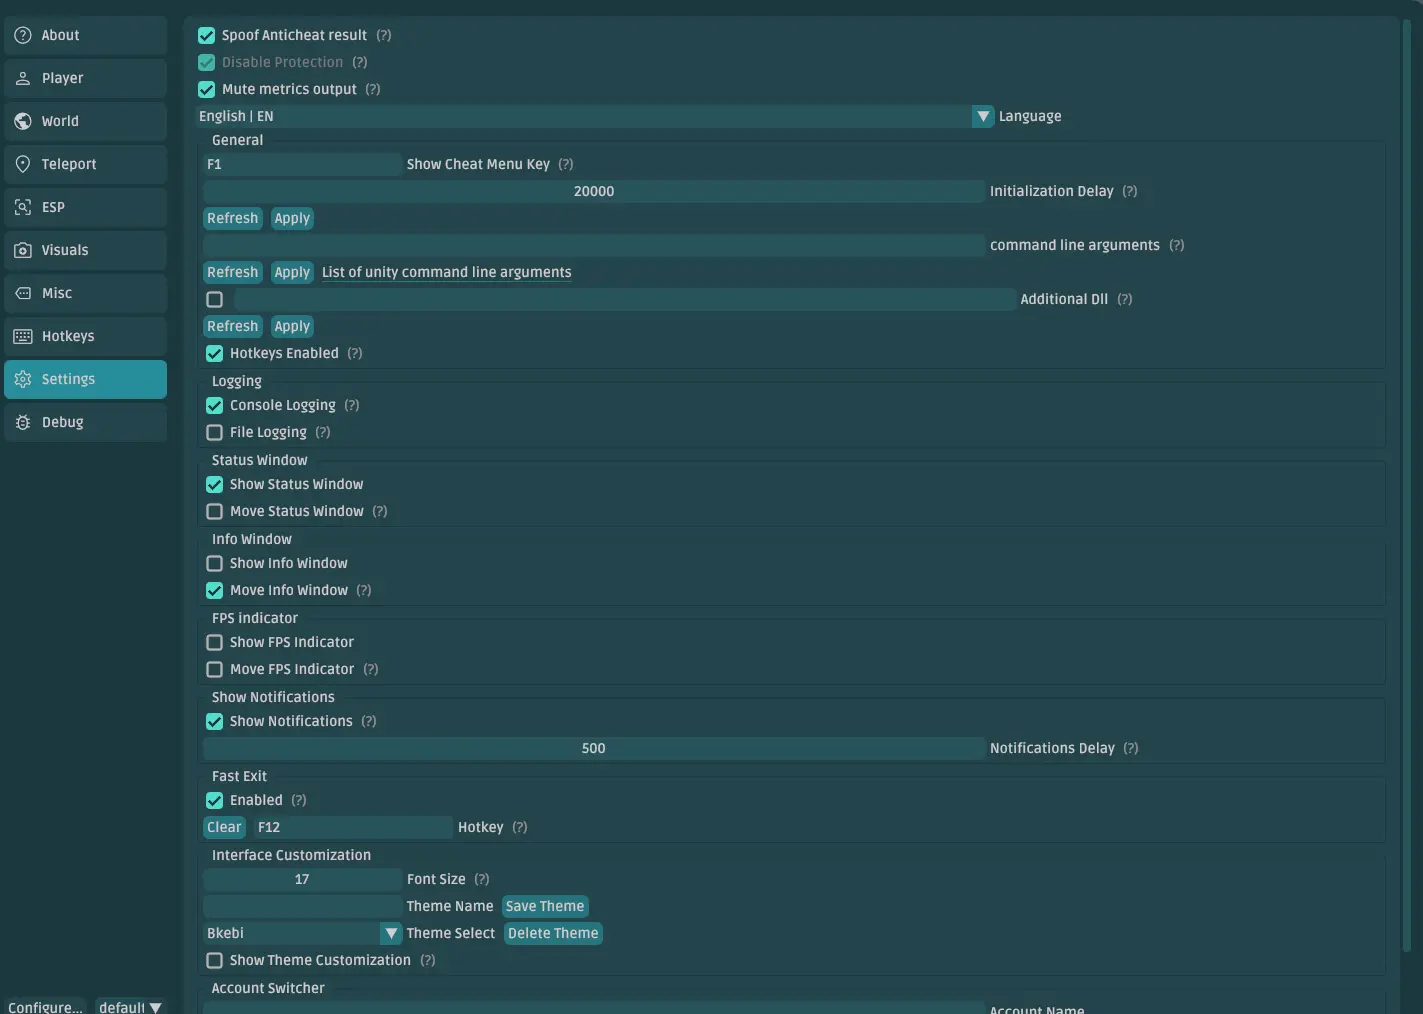Click the Hotkeys keyboard icon
The height and width of the screenshot is (1014, 1423).
[x=23, y=336]
